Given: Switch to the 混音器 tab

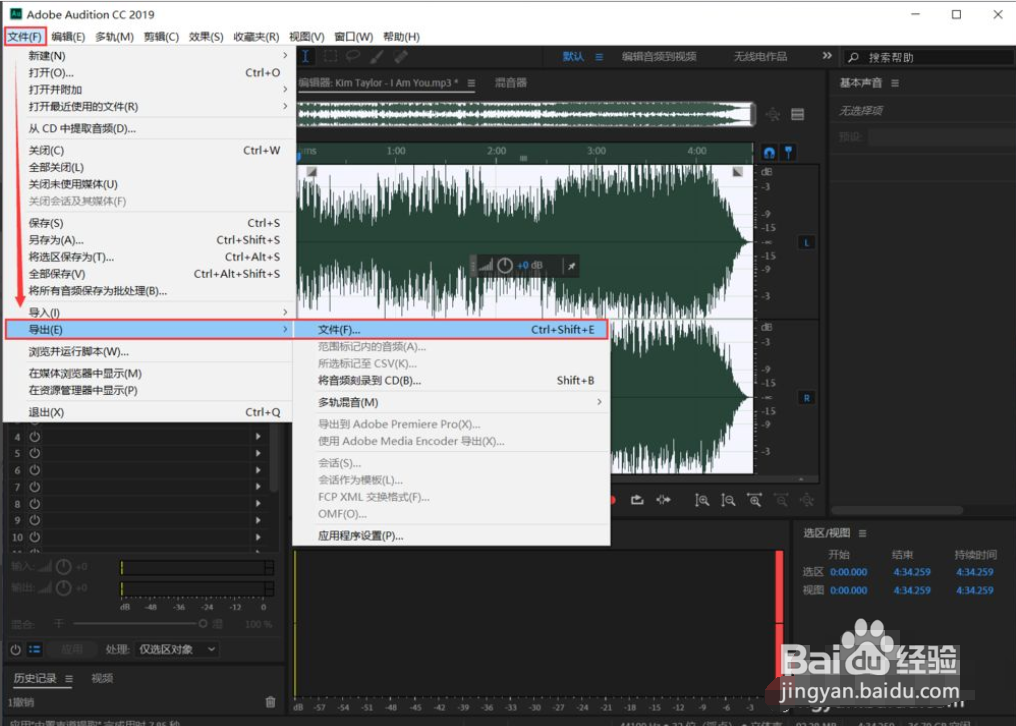Looking at the screenshot, I should coord(511,83).
